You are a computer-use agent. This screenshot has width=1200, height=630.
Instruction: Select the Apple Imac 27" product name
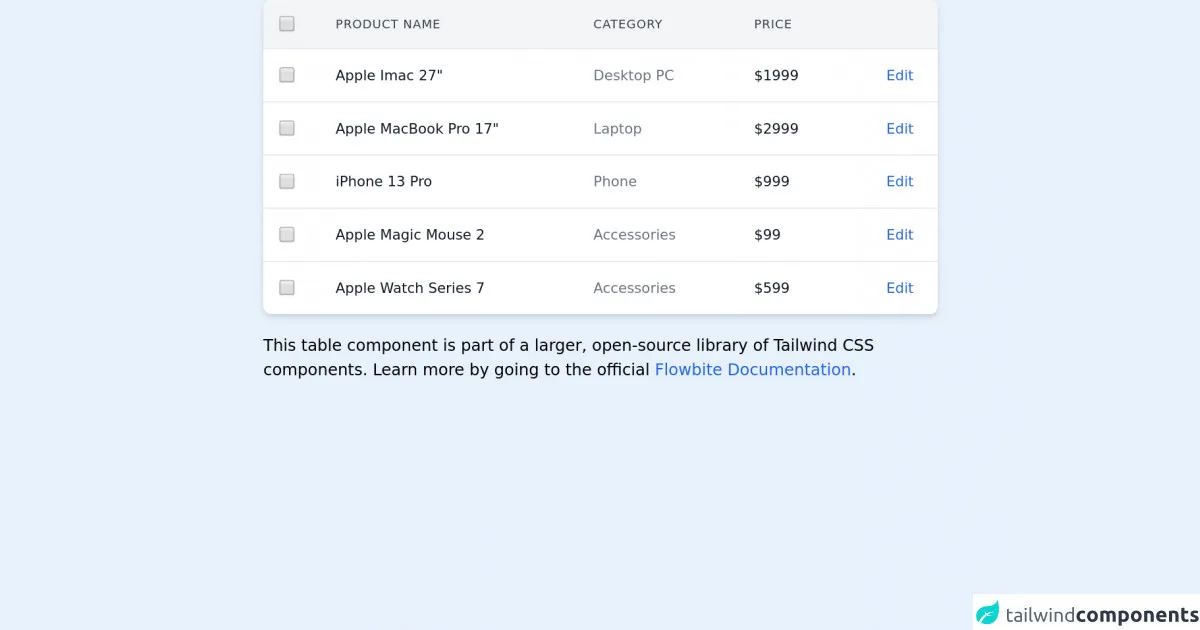pyautogui.click(x=389, y=75)
